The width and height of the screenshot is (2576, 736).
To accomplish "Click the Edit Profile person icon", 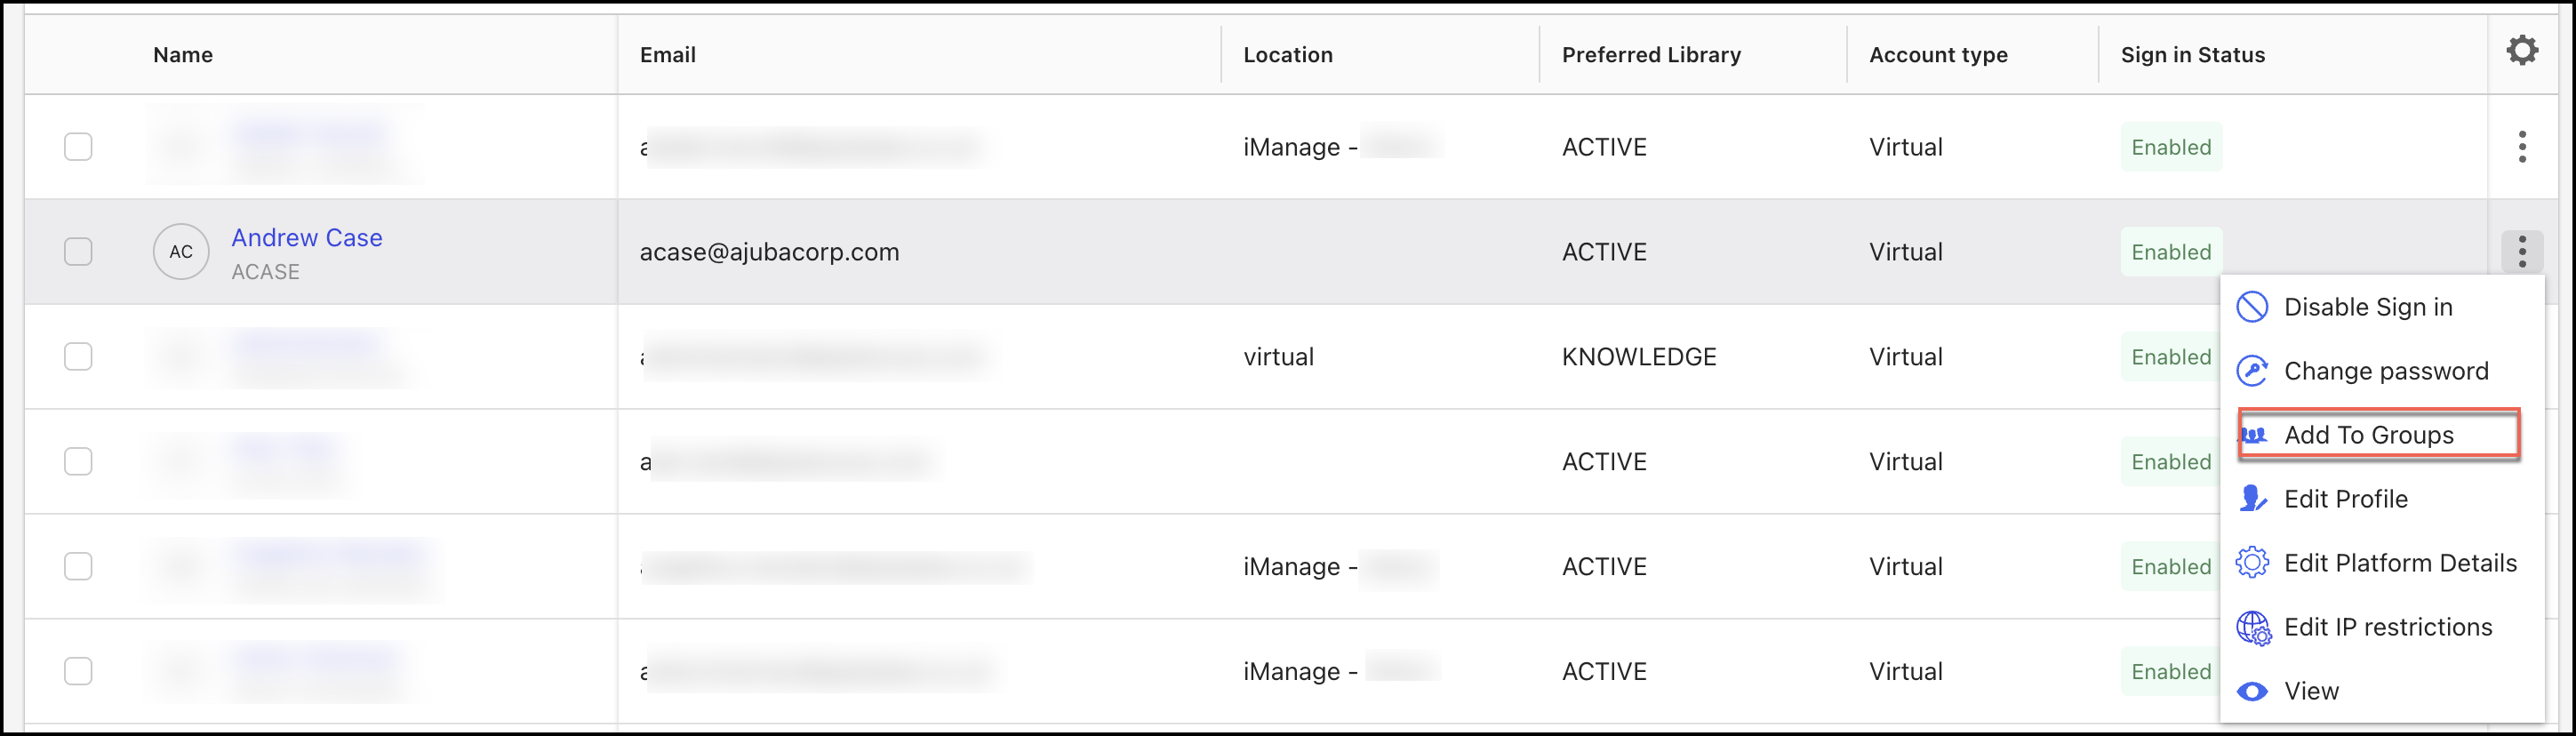I will (x=2252, y=499).
